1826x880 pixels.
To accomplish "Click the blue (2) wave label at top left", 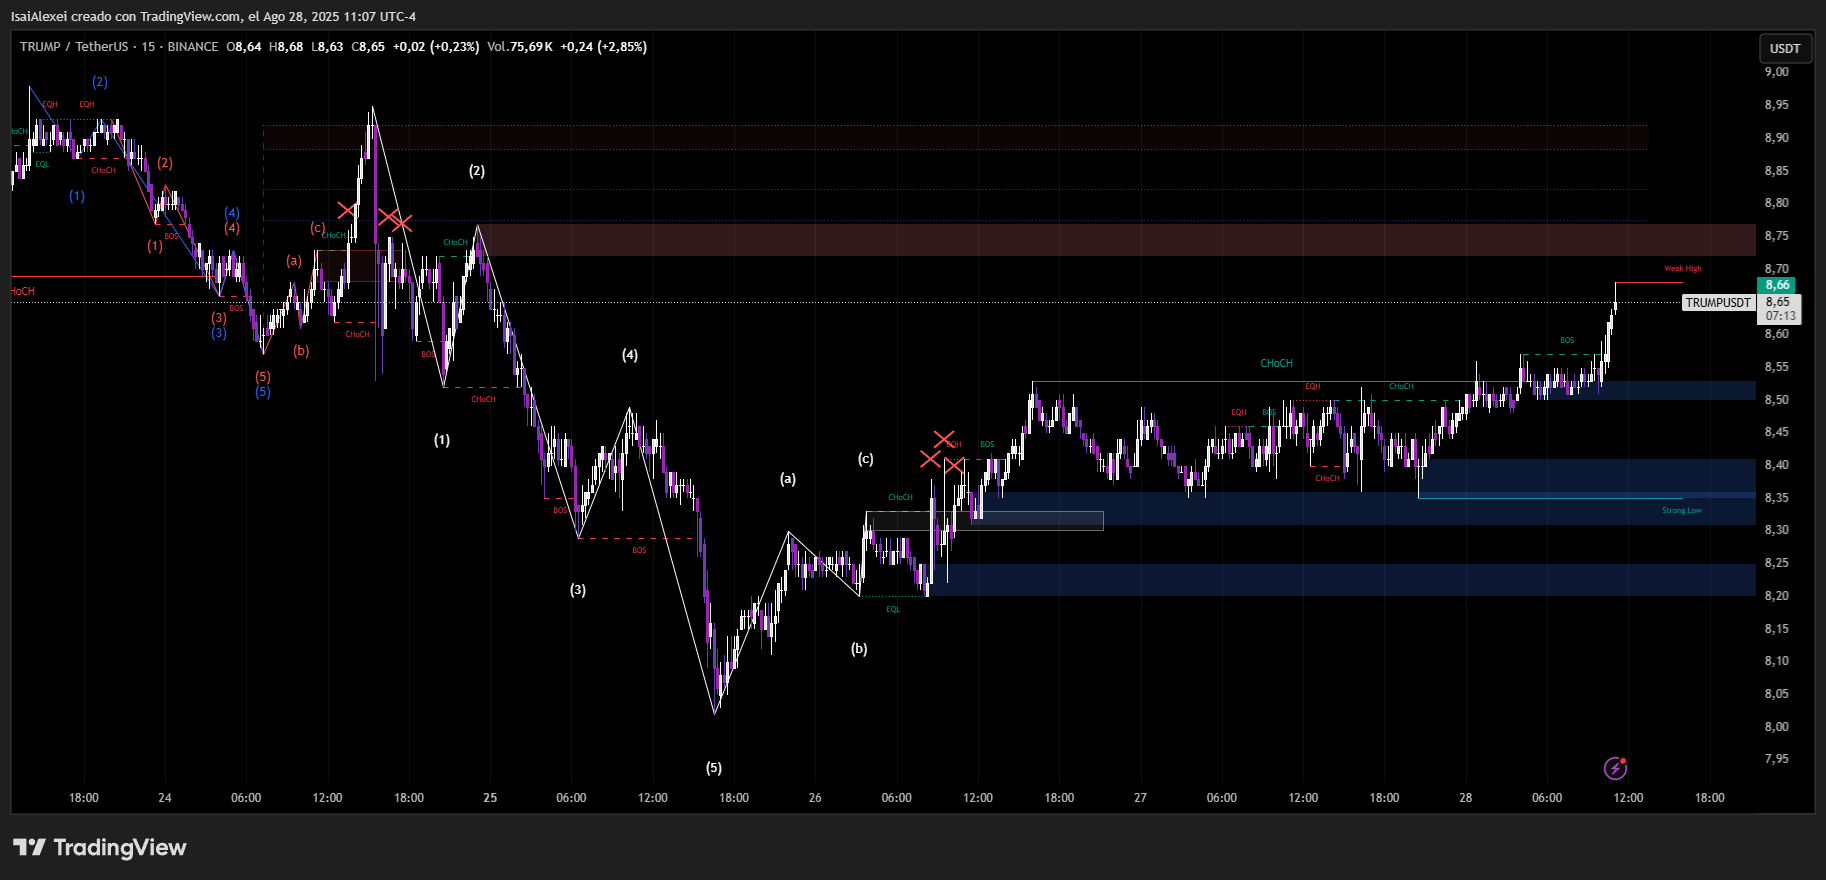I will (100, 82).
